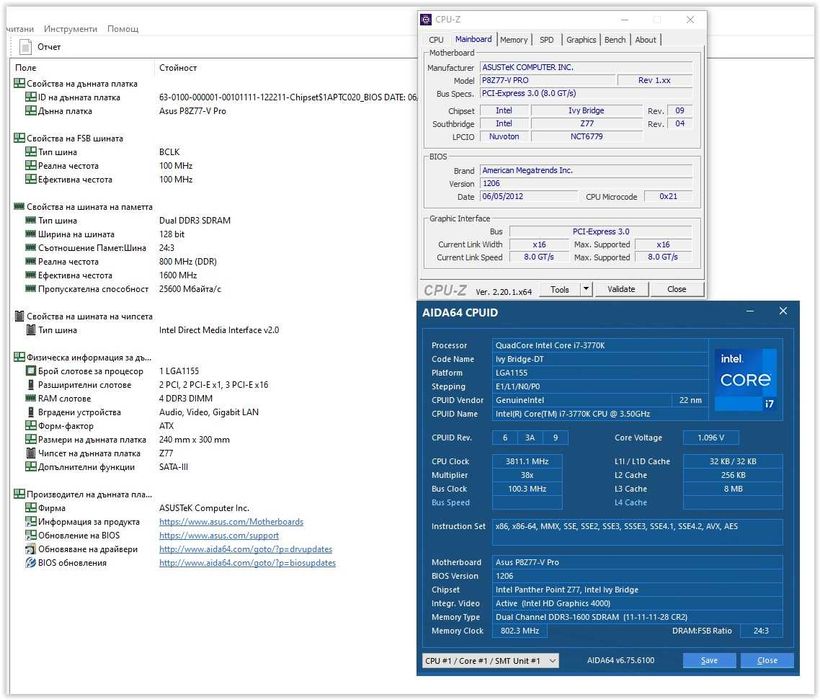
Task: Click Close button in AIDA64 CPUID
Action: (x=767, y=660)
